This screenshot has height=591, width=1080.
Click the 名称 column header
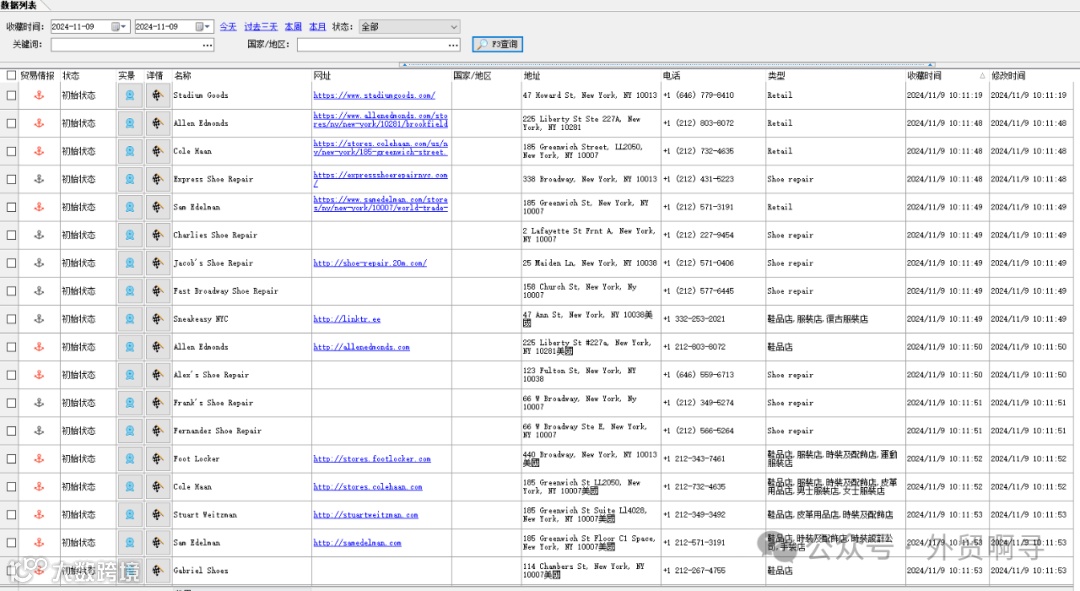(242, 76)
